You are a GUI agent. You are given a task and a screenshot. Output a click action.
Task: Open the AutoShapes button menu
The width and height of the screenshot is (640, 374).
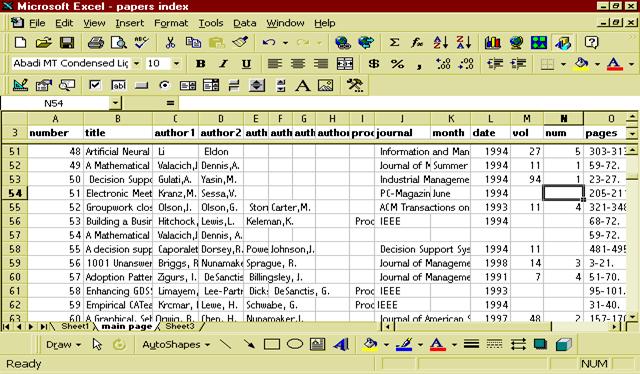pyautogui.click(x=176, y=345)
